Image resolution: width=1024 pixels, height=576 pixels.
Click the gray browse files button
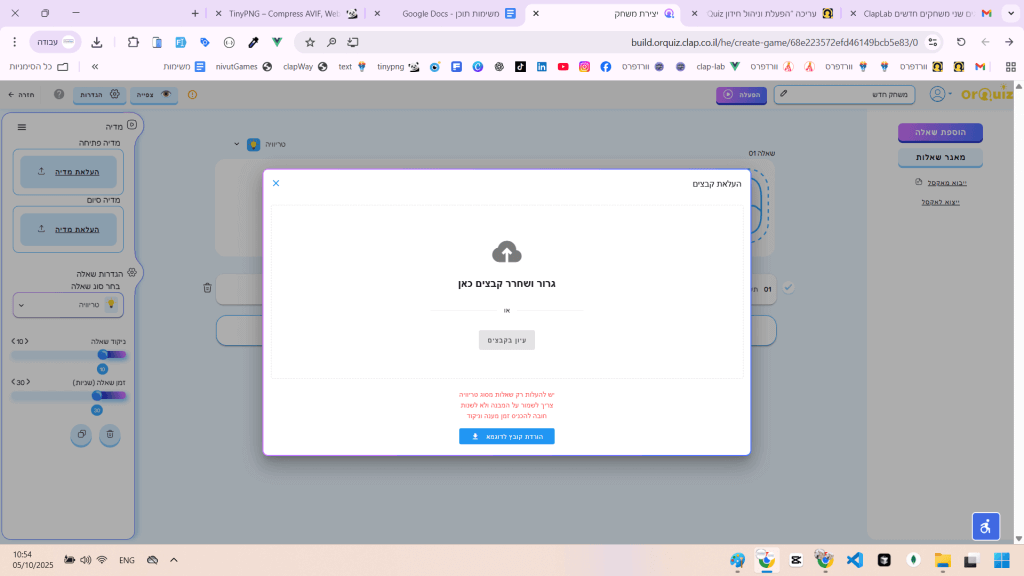pyautogui.click(x=507, y=340)
